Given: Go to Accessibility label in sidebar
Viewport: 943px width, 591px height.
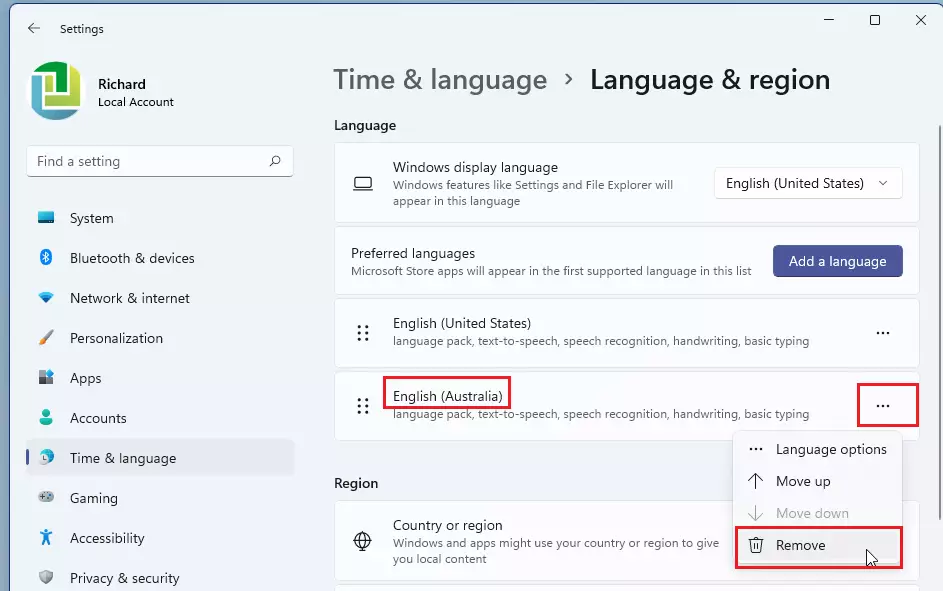Looking at the screenshot, I should click(x=107, y=538).
